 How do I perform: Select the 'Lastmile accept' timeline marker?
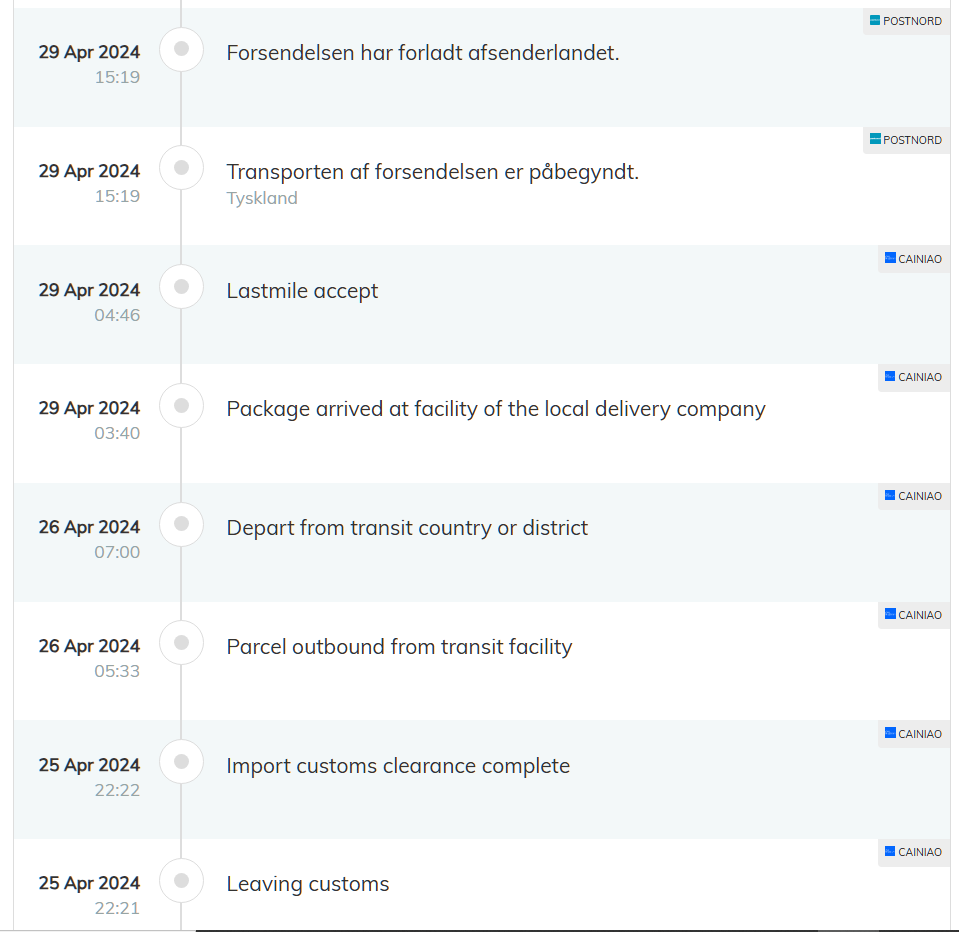coord(182,287)
